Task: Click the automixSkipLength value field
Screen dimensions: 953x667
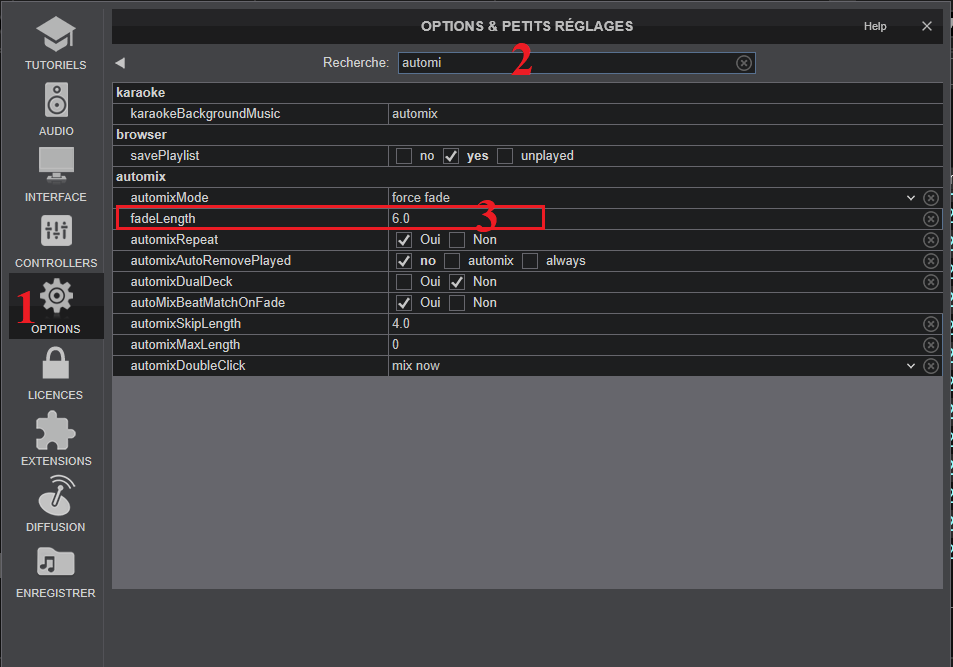Action: [650, 324]
